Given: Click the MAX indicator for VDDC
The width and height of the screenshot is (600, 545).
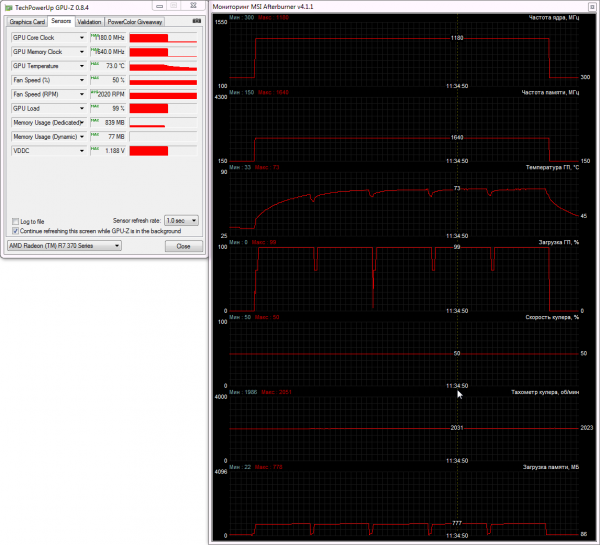Looking at the screenshot, I should [95, 148].
